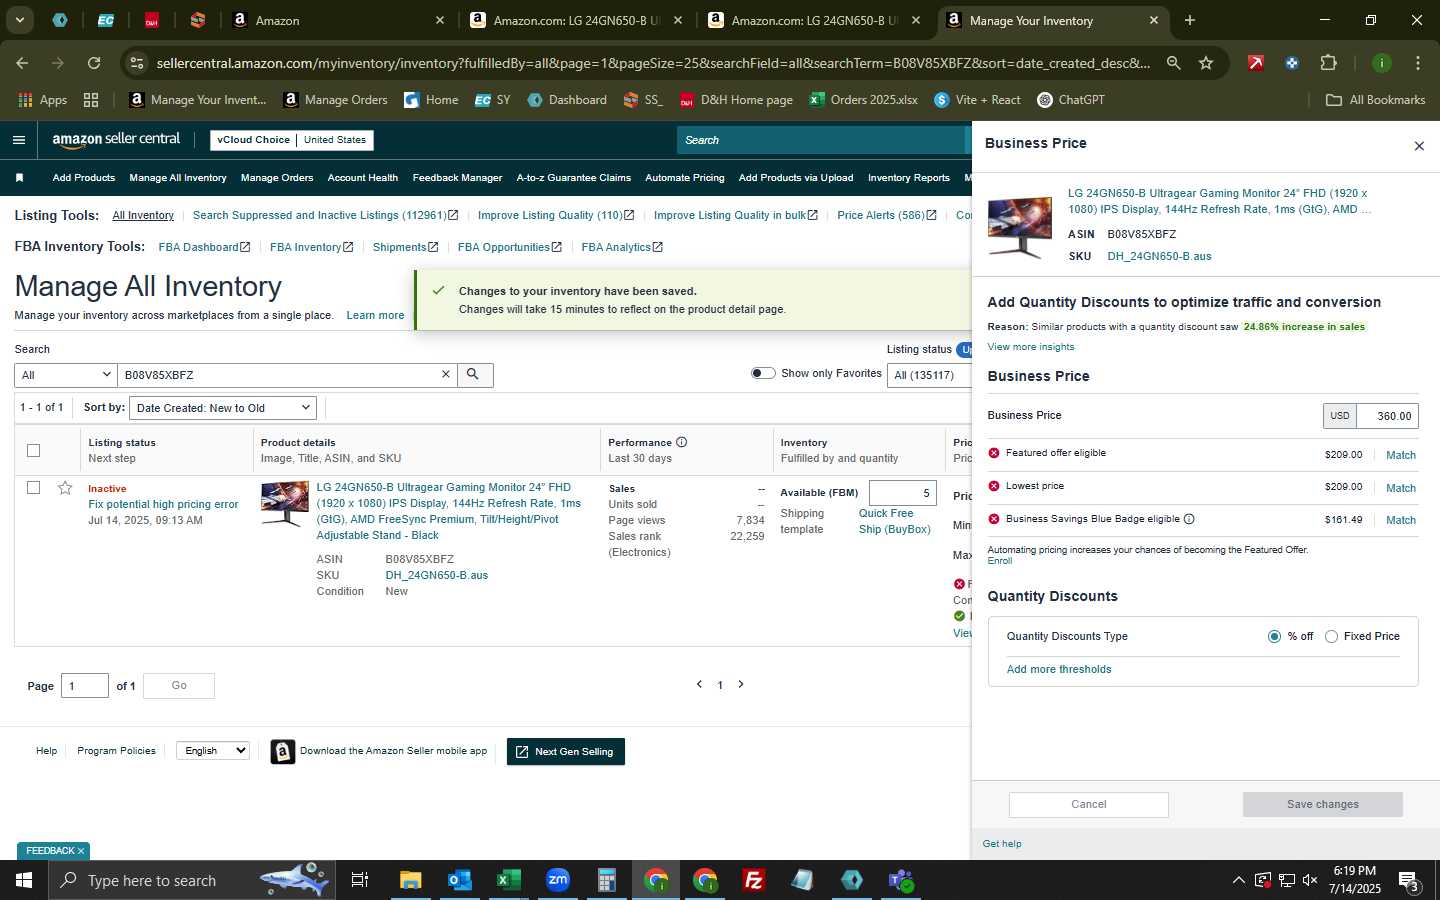The image size is (1440, 900).
Task: Mark the LG monitor listing as favorite star
Action: [x=65, y=488]
